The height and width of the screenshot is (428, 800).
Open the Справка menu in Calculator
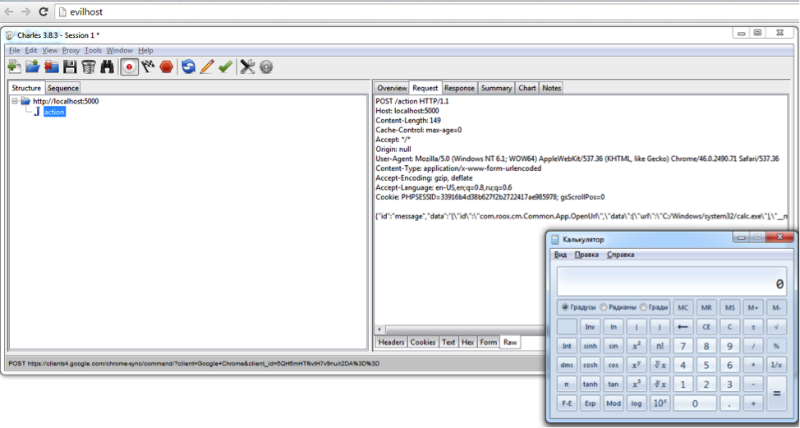coord(620,254)
